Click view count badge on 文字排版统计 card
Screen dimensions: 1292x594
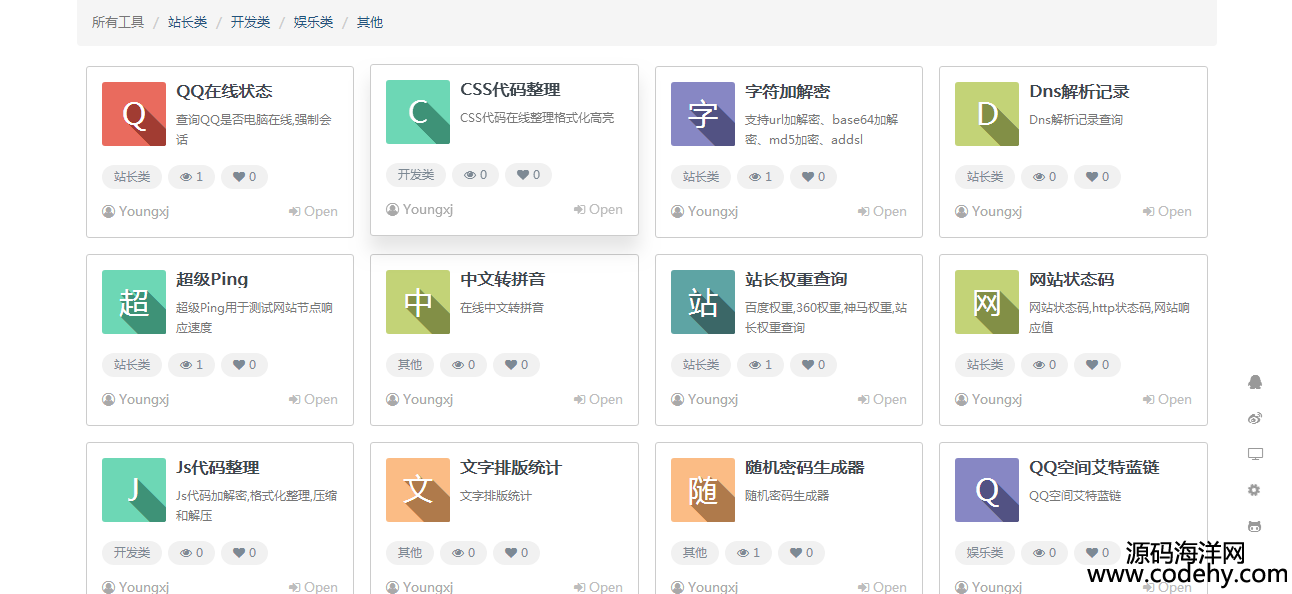463,553
